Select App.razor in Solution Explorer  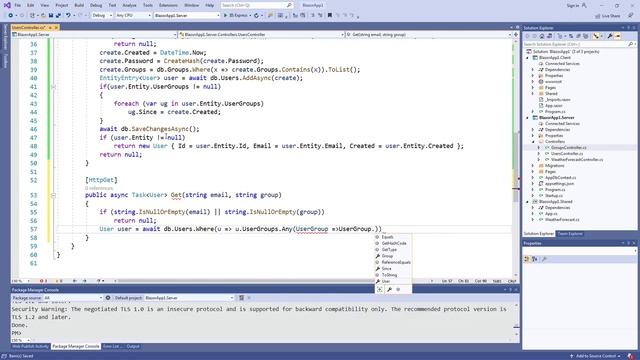553,106
